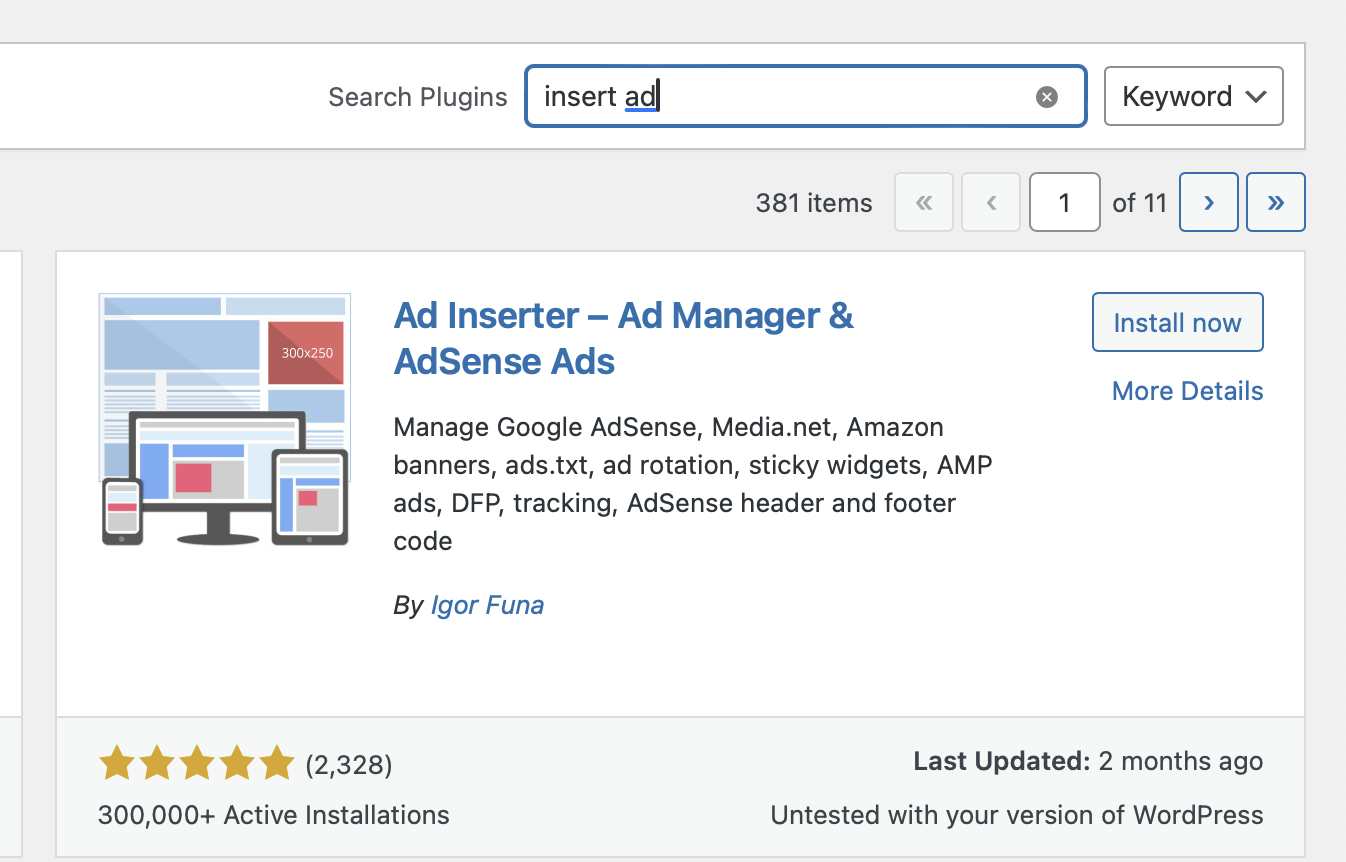The height and width of the screenshot is (862, 1346).
Task: Click the 381 items count text
Action: click(x=814, y=203)
